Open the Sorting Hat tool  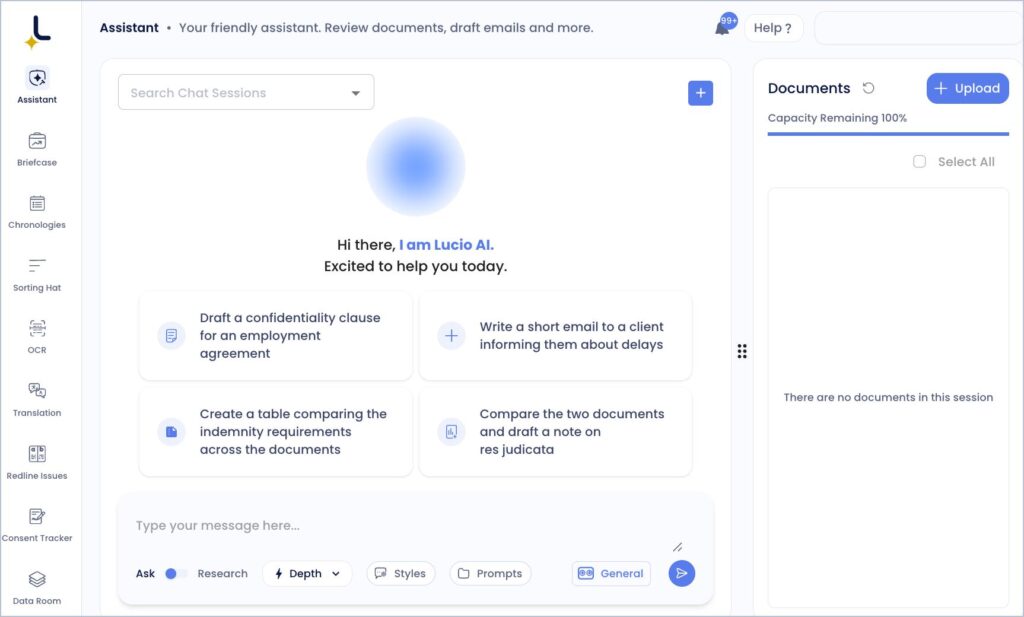tap(37, 274)
